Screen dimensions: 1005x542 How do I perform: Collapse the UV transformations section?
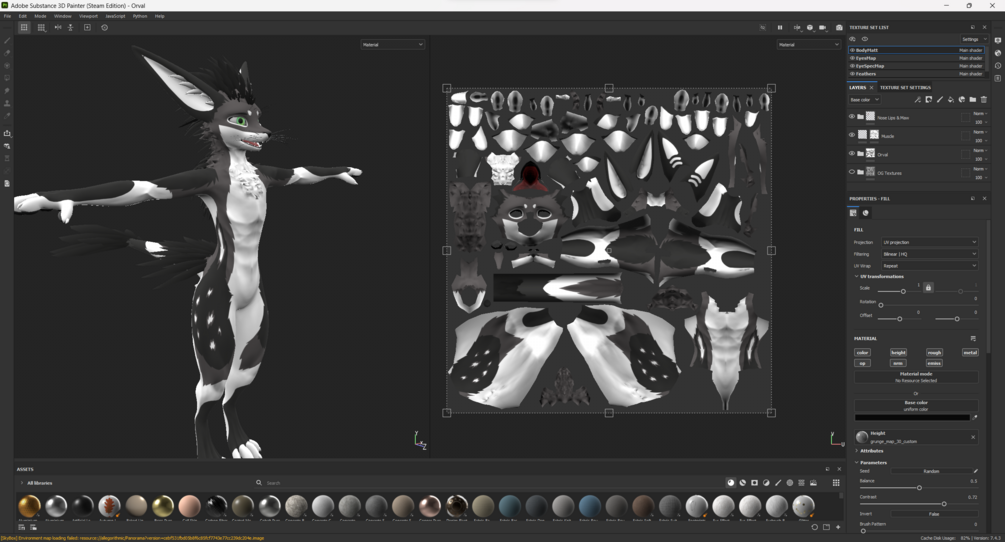click(x=856, y=276)
